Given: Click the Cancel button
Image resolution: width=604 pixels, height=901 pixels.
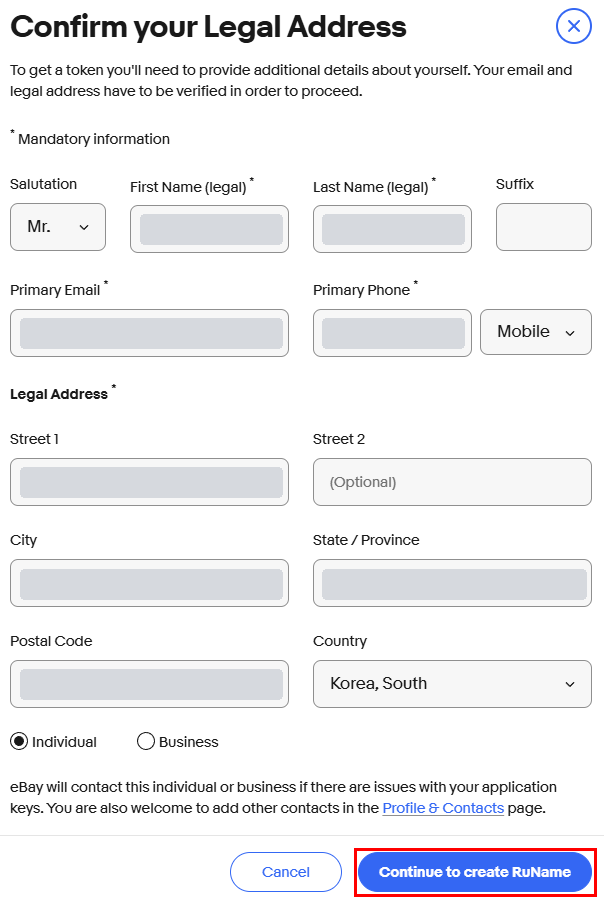Looking at the screenshot, I should pos(286,872).
